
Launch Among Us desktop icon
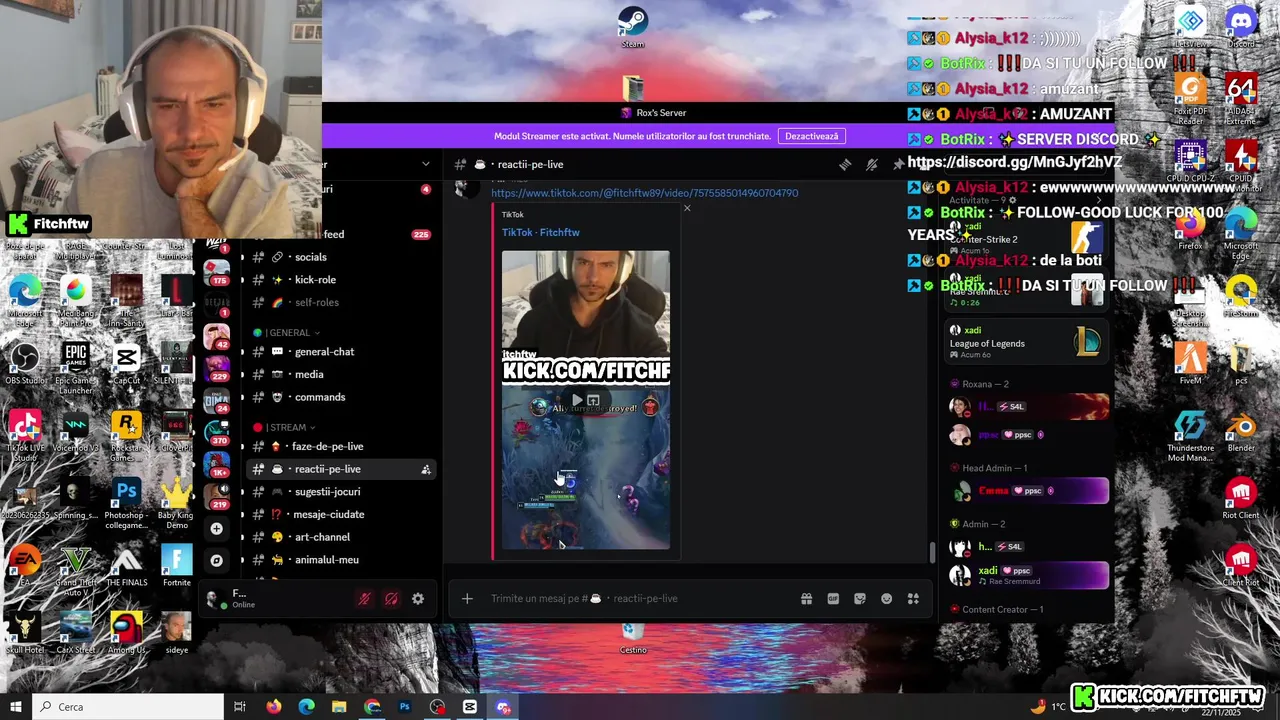126,634
